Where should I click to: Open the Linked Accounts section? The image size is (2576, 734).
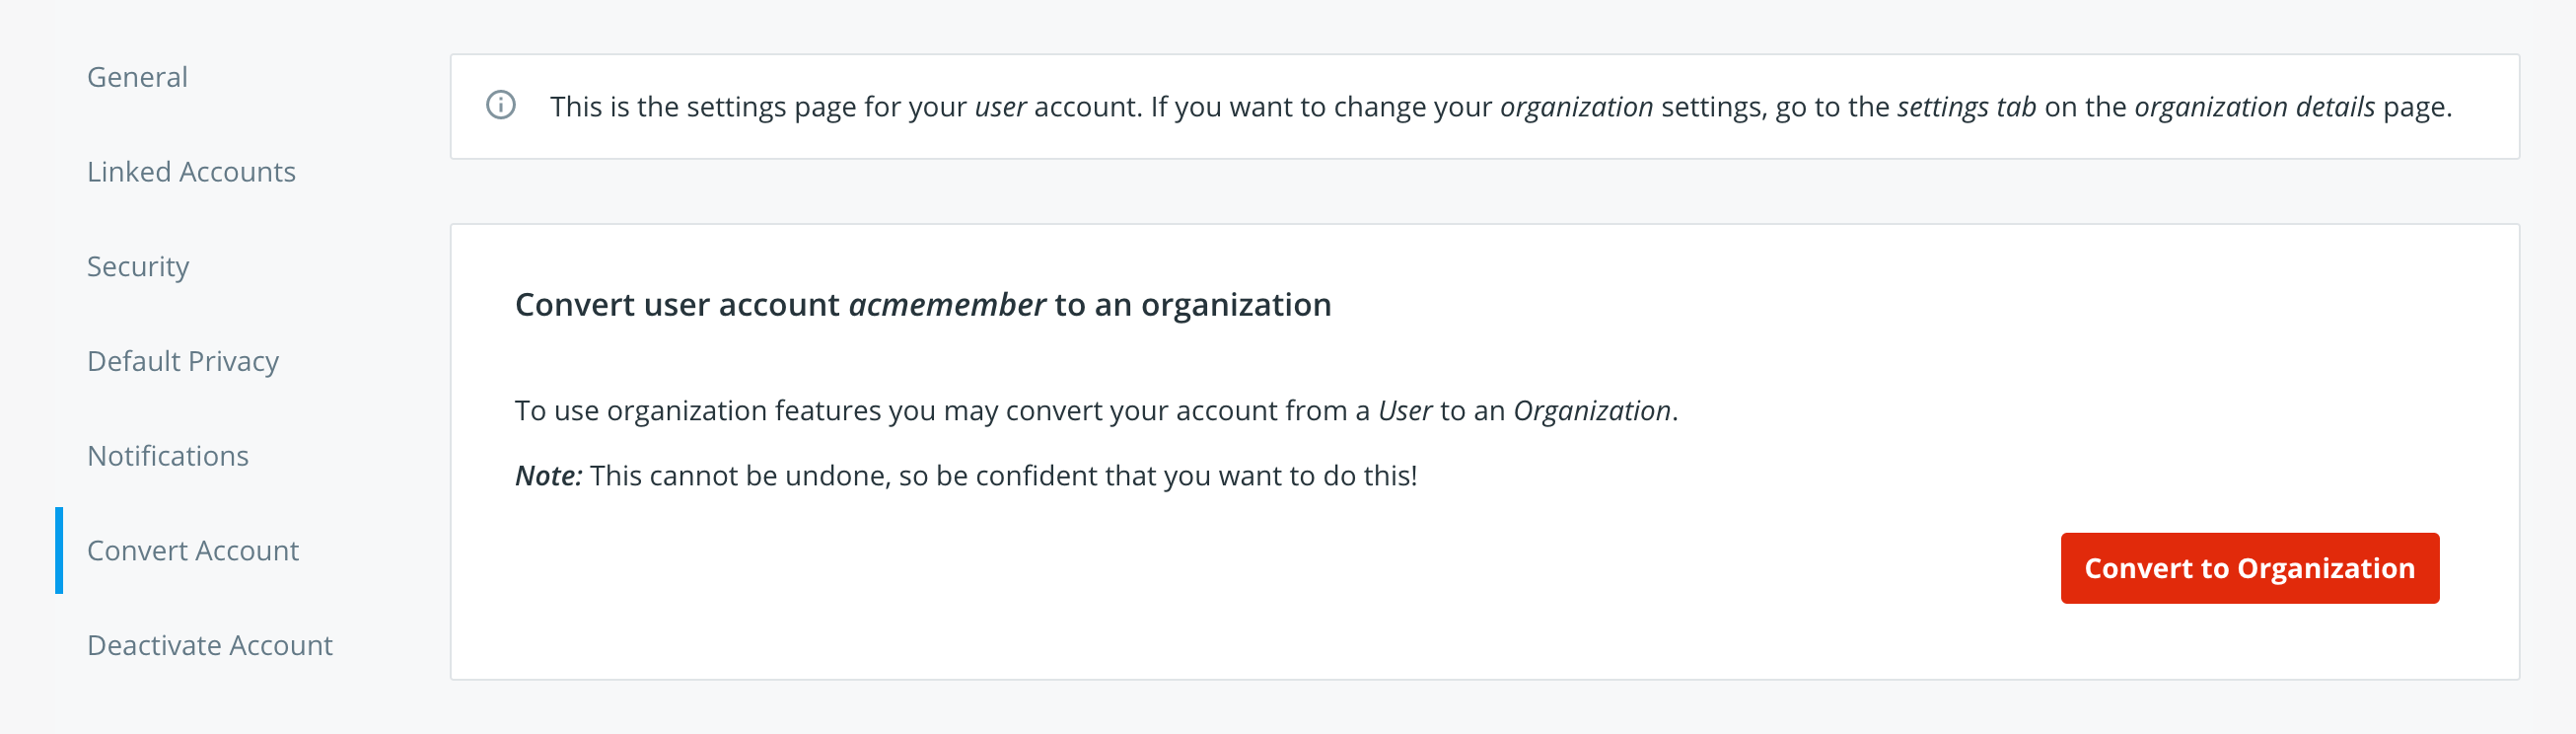(192, 171)
